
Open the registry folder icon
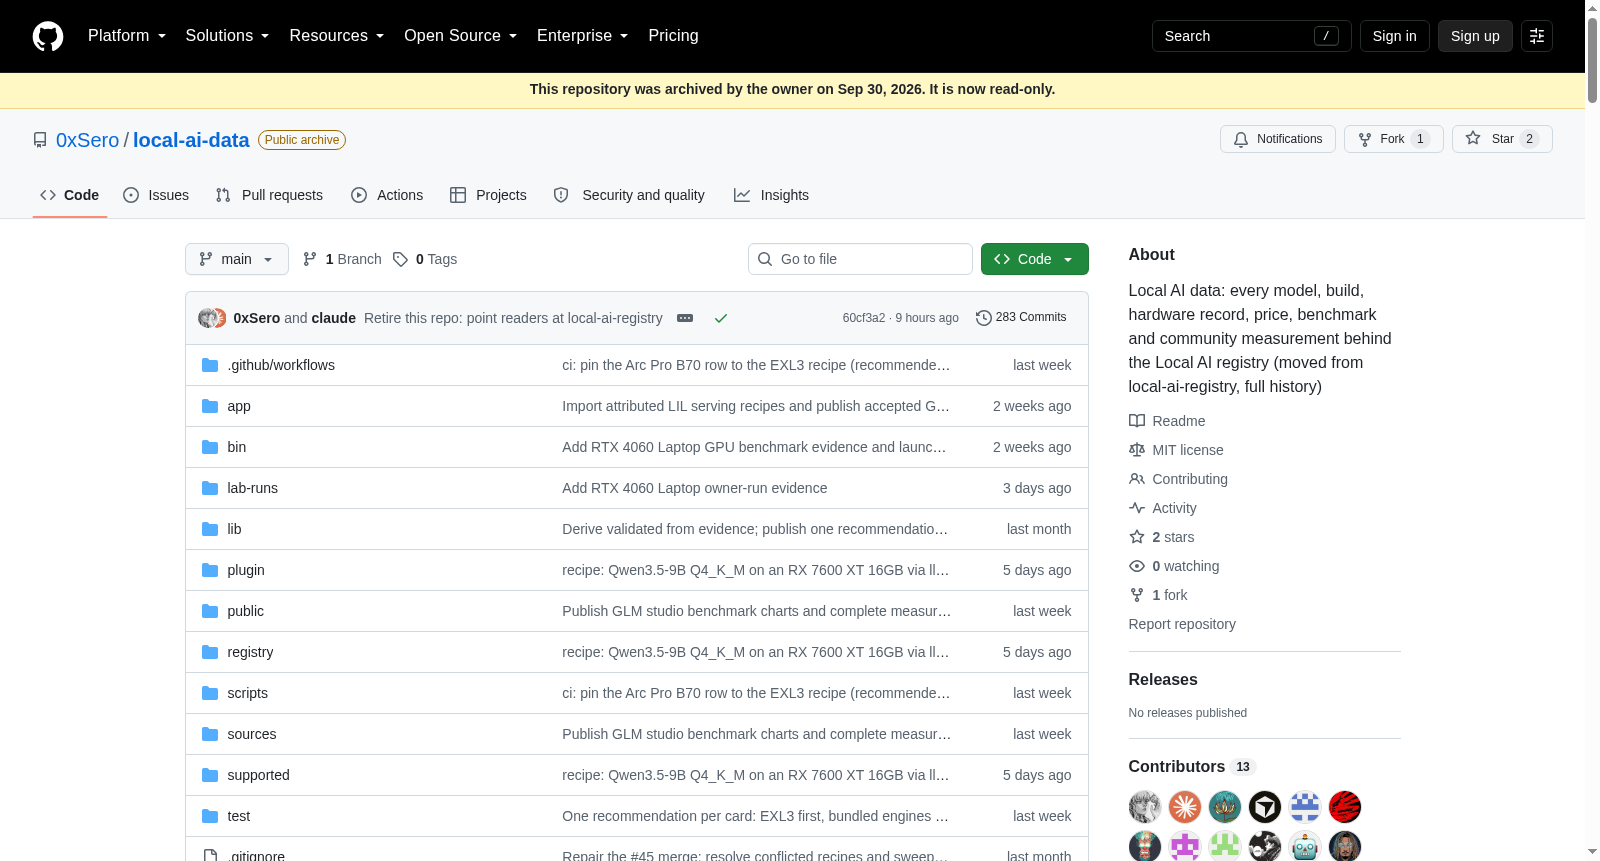210,652
